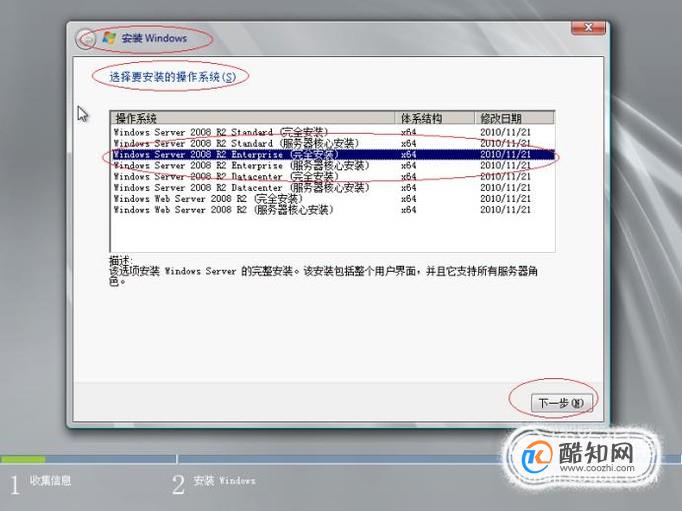The width and height of the screenshot is (682, 511).
Task: Select Windows Server 2008 R2 Enterprise (完全安装) row
Action: tap(333, 154)
